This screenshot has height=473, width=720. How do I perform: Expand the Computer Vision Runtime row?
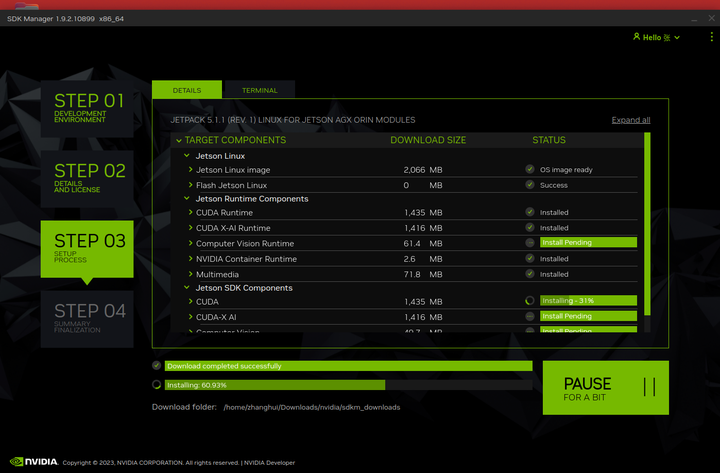pyautogui.click(x=191, y=243)
